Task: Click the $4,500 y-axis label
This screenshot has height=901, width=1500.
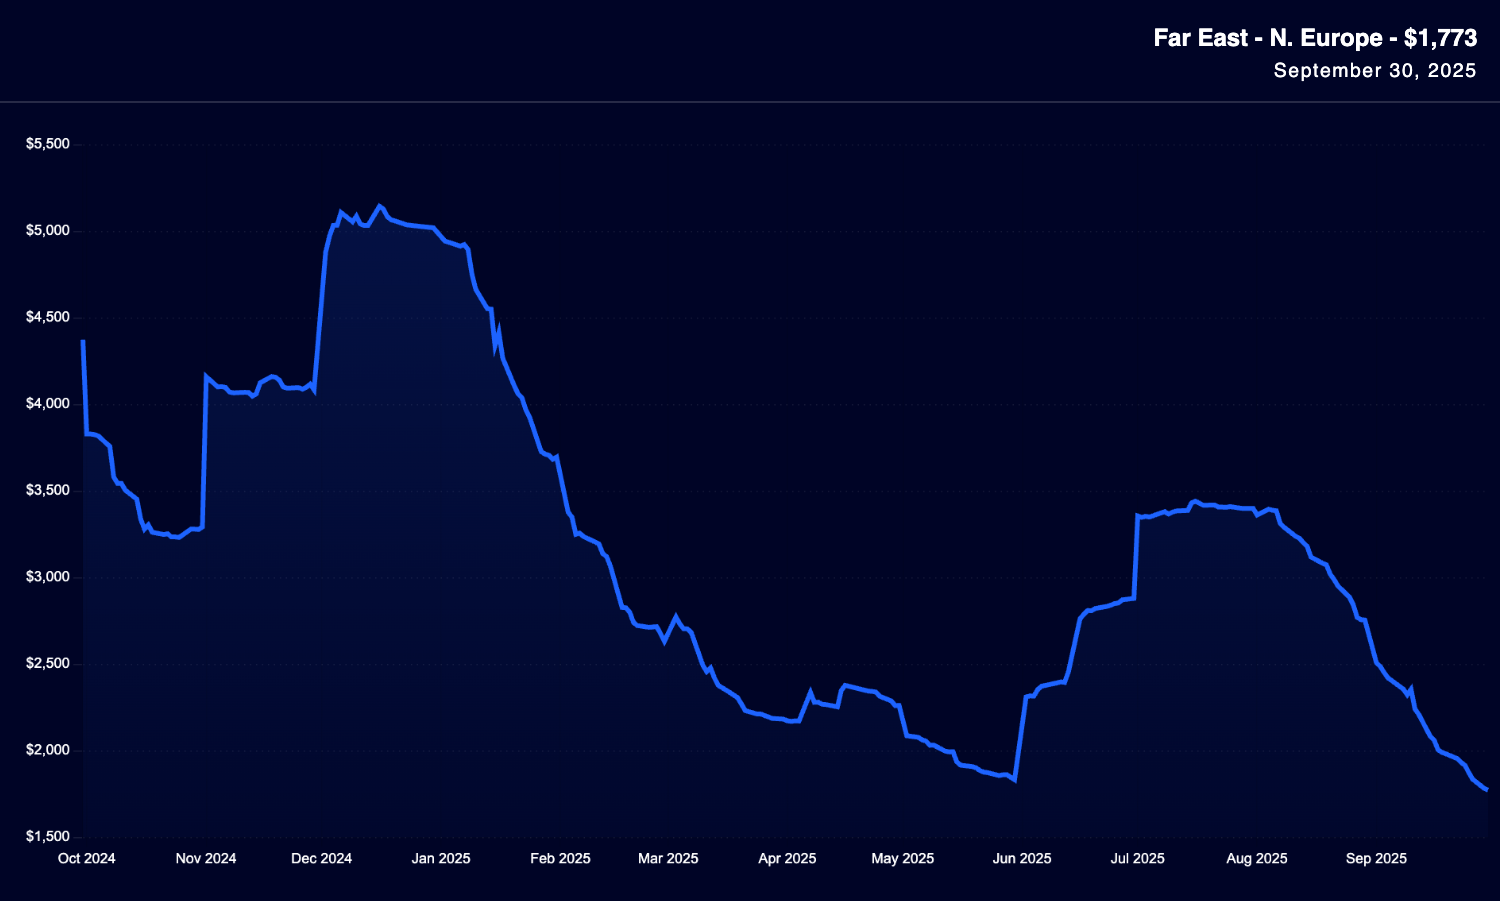Action: click(48, 317)
